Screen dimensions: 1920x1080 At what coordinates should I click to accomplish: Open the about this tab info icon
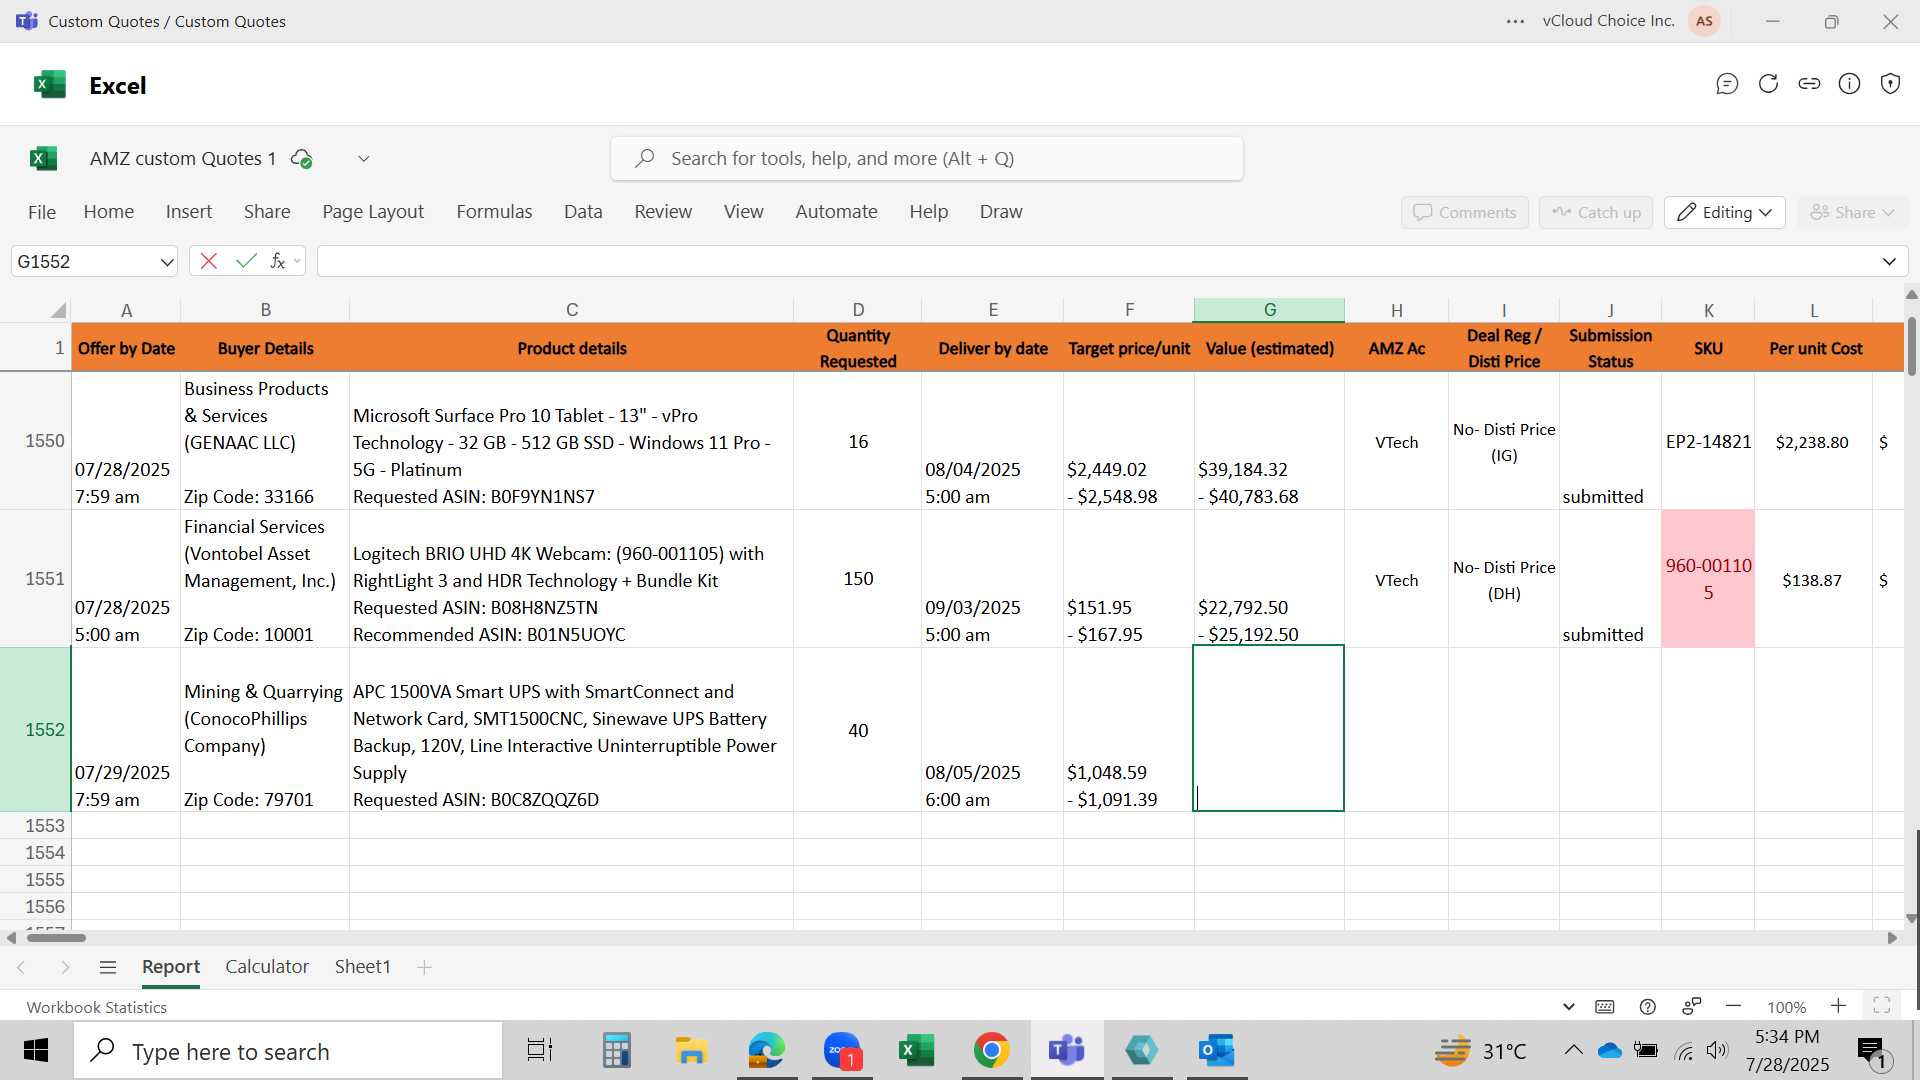(x=1850, y=84)
